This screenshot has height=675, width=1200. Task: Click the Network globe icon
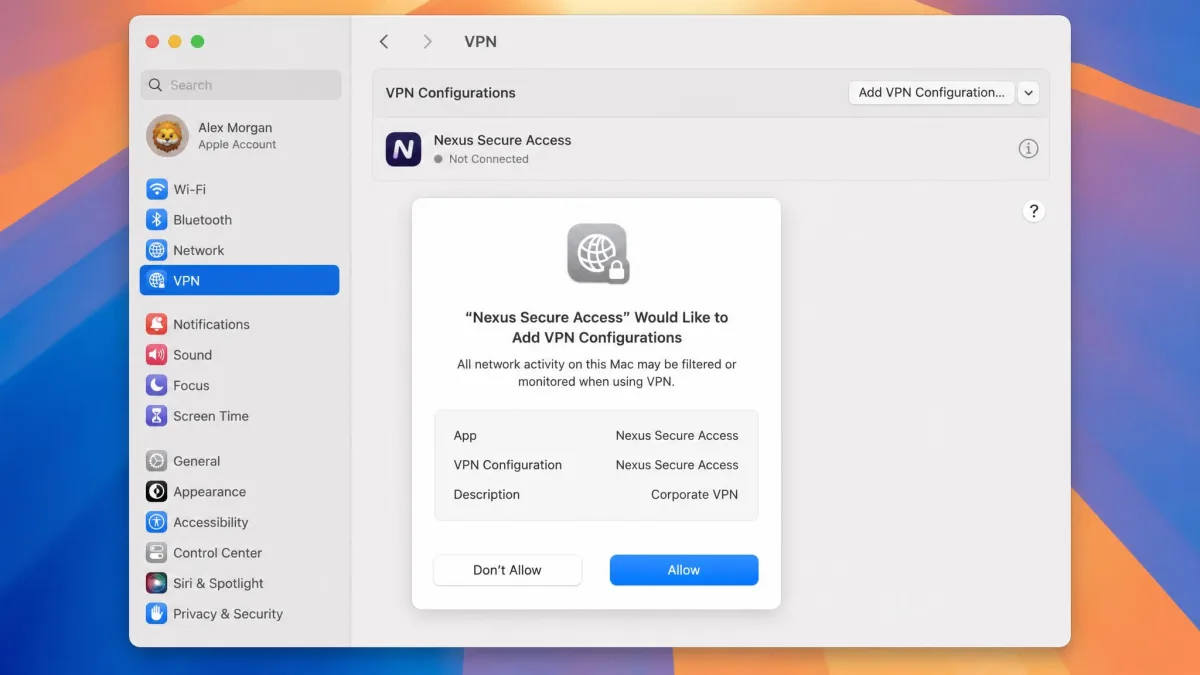[x=156, y=250]
